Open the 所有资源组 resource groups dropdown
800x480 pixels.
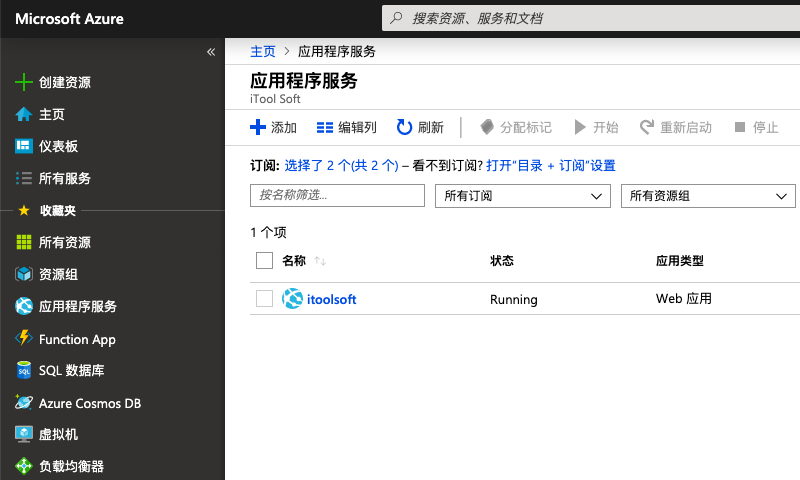708,196
